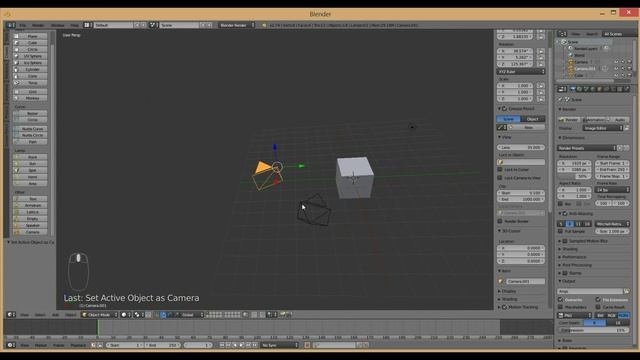Add a Cone mesh primitive

click(30, 76)
